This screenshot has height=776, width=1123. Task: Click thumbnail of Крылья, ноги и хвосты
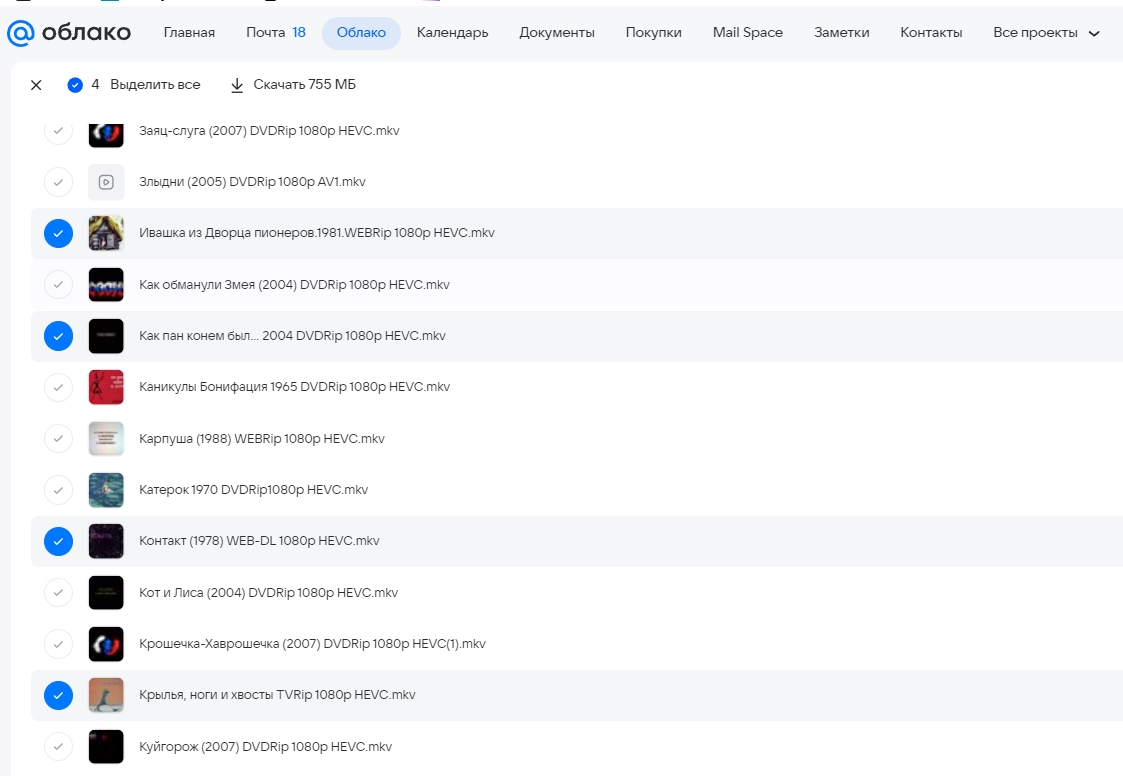[x=106, y=696]
